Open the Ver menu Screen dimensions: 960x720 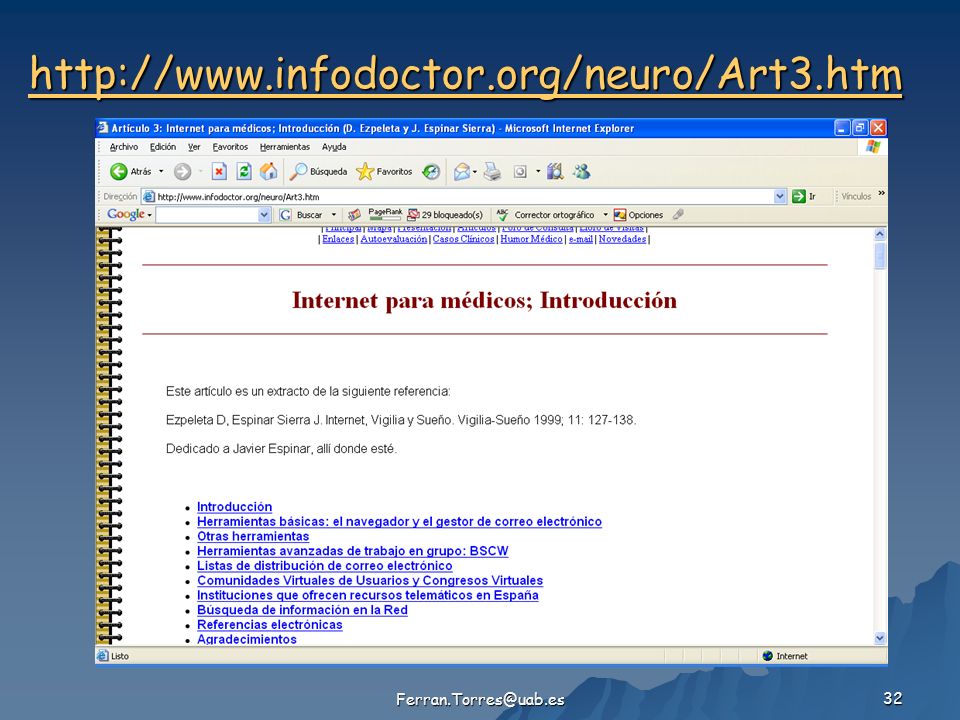click(x=194, y=147)
